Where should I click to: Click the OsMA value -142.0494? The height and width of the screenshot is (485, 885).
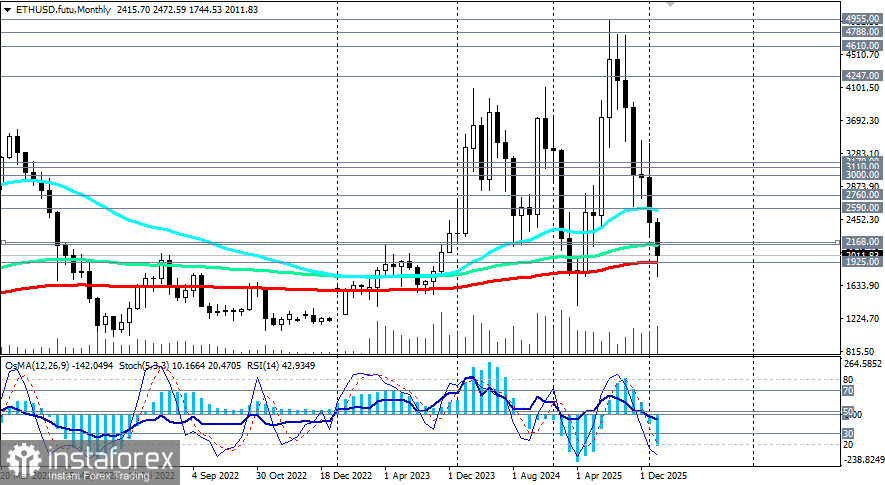tap(92, 366)
